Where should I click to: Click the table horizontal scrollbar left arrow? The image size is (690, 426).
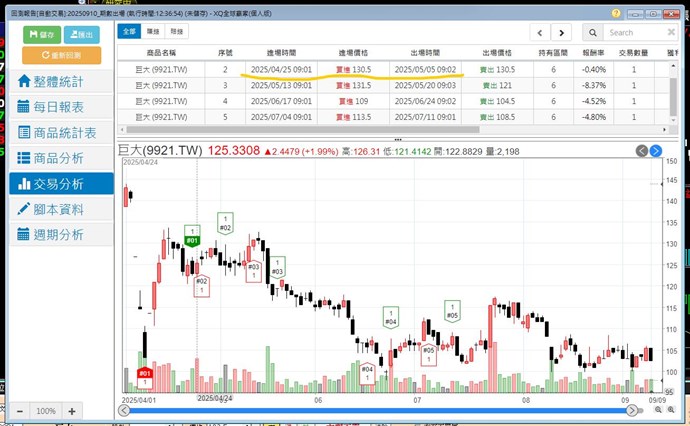click(122, 130)
